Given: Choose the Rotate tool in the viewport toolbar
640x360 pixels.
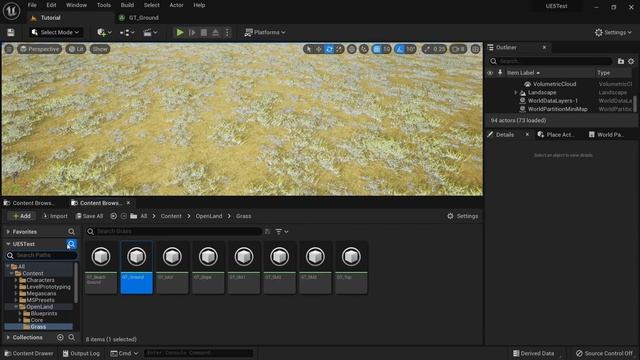Looking at the screenshot, I should 329,49.
